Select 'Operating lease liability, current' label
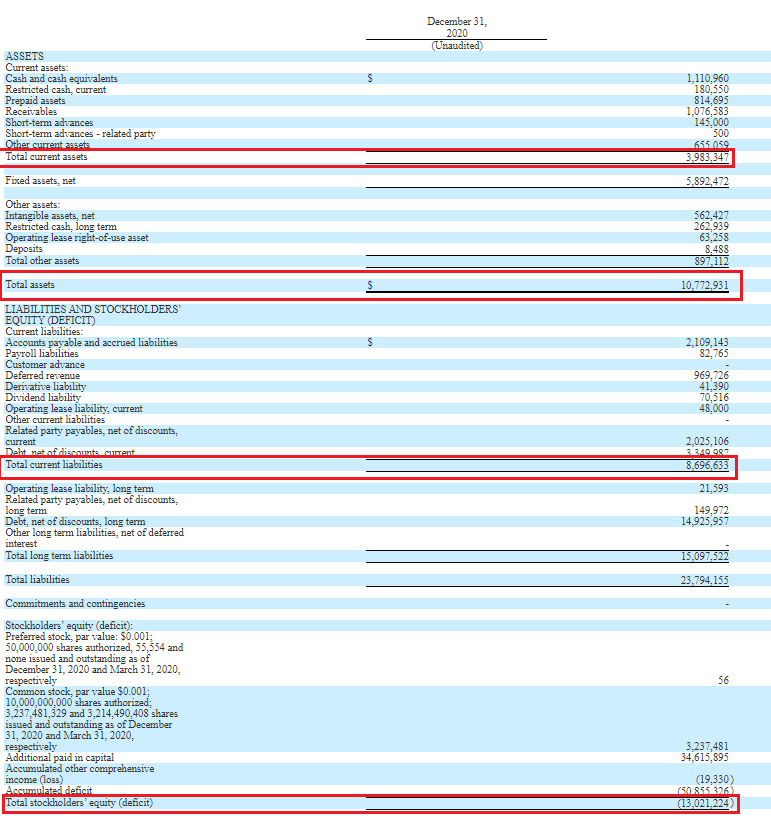Image resolution: width=771 pixels, height=819 pixels. pos(74,408)
